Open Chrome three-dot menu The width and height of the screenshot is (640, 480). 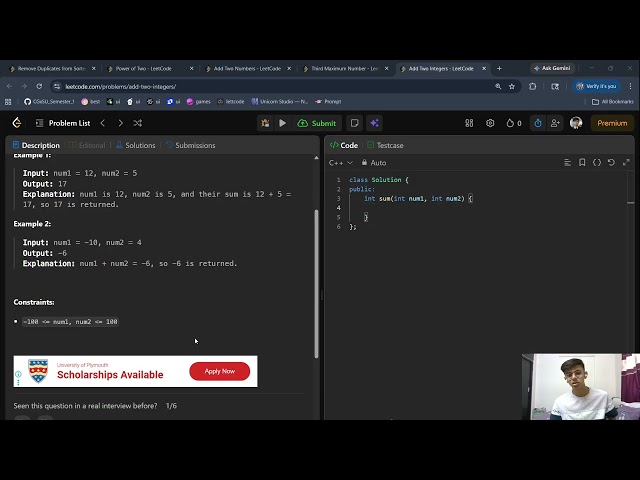pyautogui.click(x=631, y=87)
